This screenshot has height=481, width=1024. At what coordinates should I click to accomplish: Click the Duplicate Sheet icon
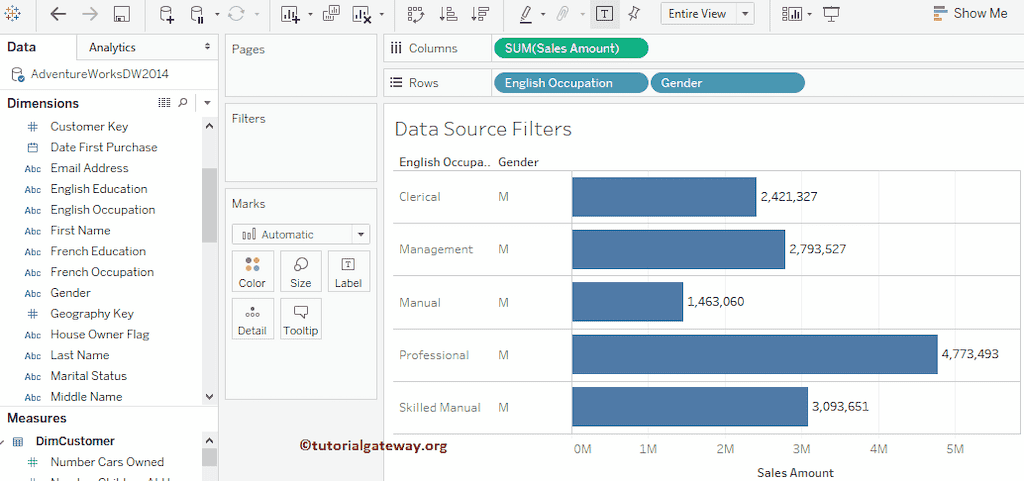[x=331, y=14]
